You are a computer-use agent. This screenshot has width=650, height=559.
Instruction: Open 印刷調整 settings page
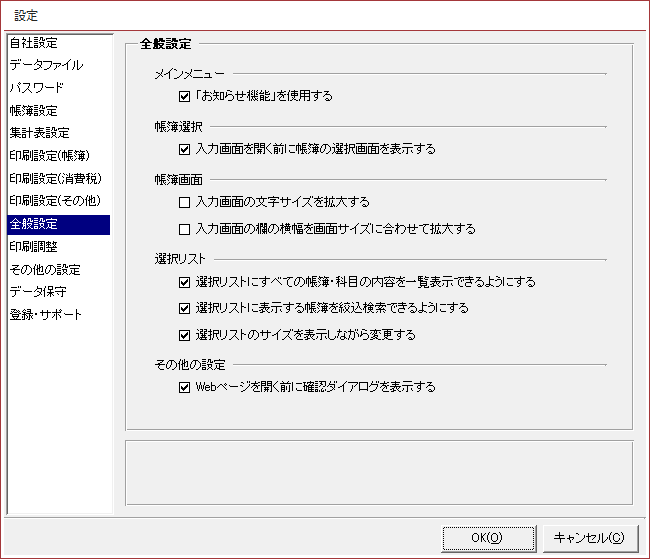pyautogui.click(x=34, y=247)
